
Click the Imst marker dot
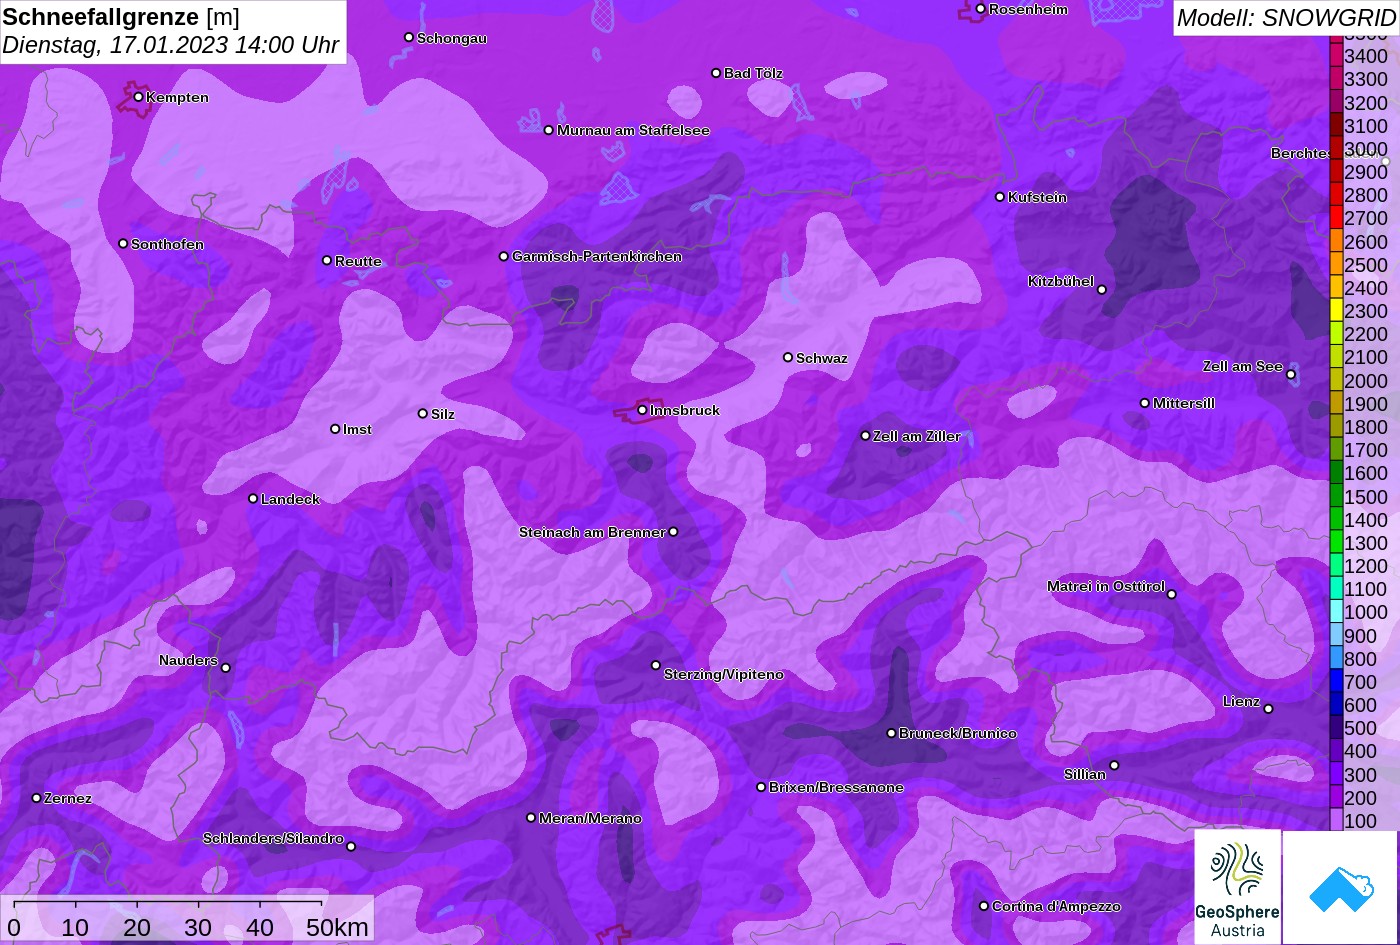[335, 429]
